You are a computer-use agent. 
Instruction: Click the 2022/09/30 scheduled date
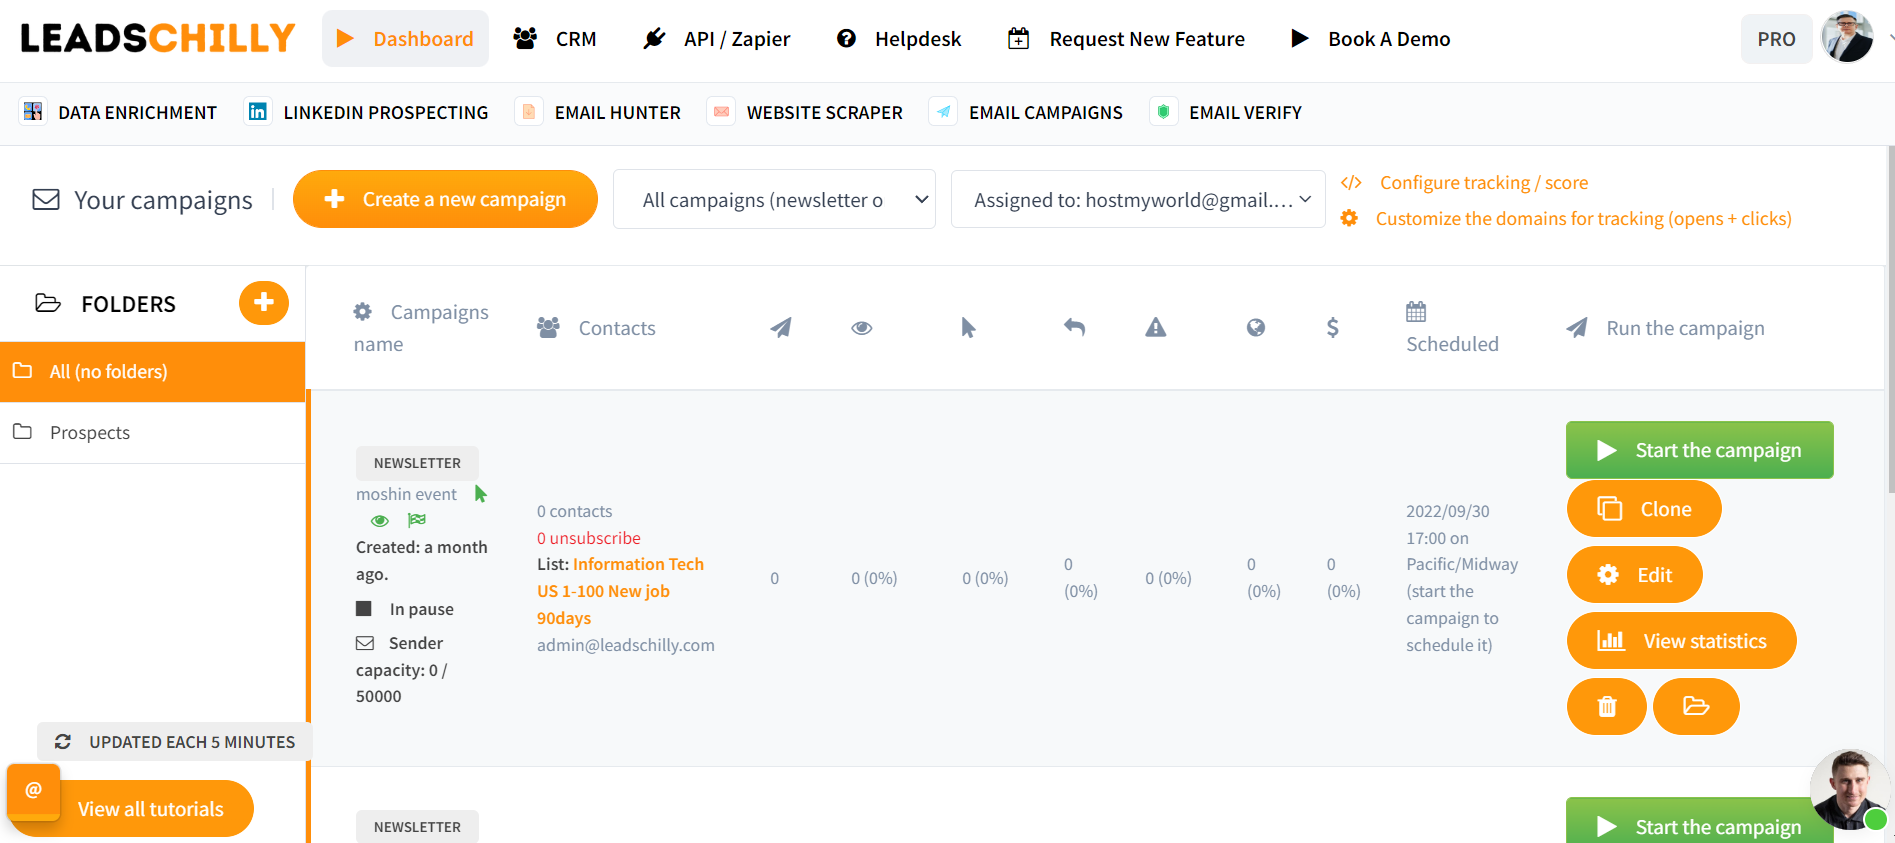click(1447, 511)
